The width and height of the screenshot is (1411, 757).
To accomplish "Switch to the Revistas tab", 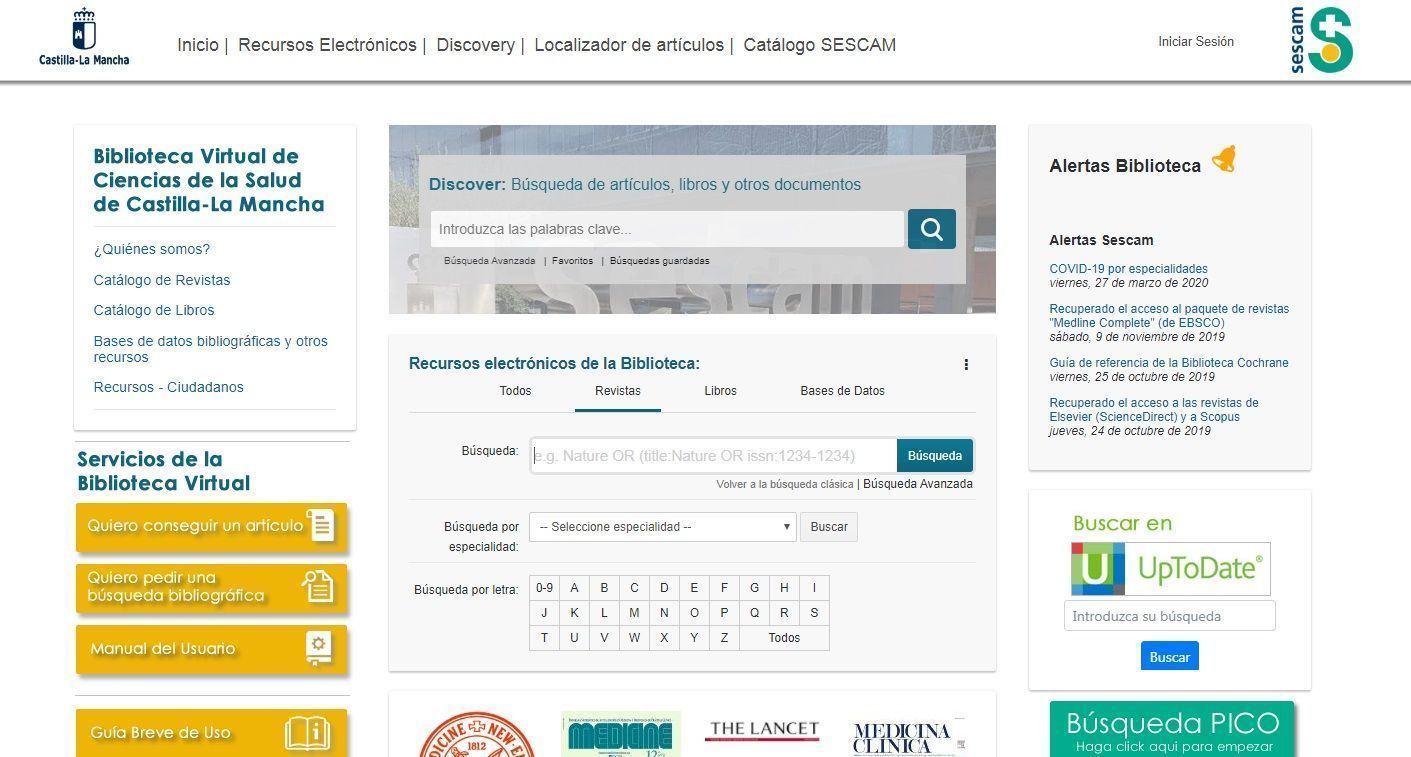I will 618,391.
